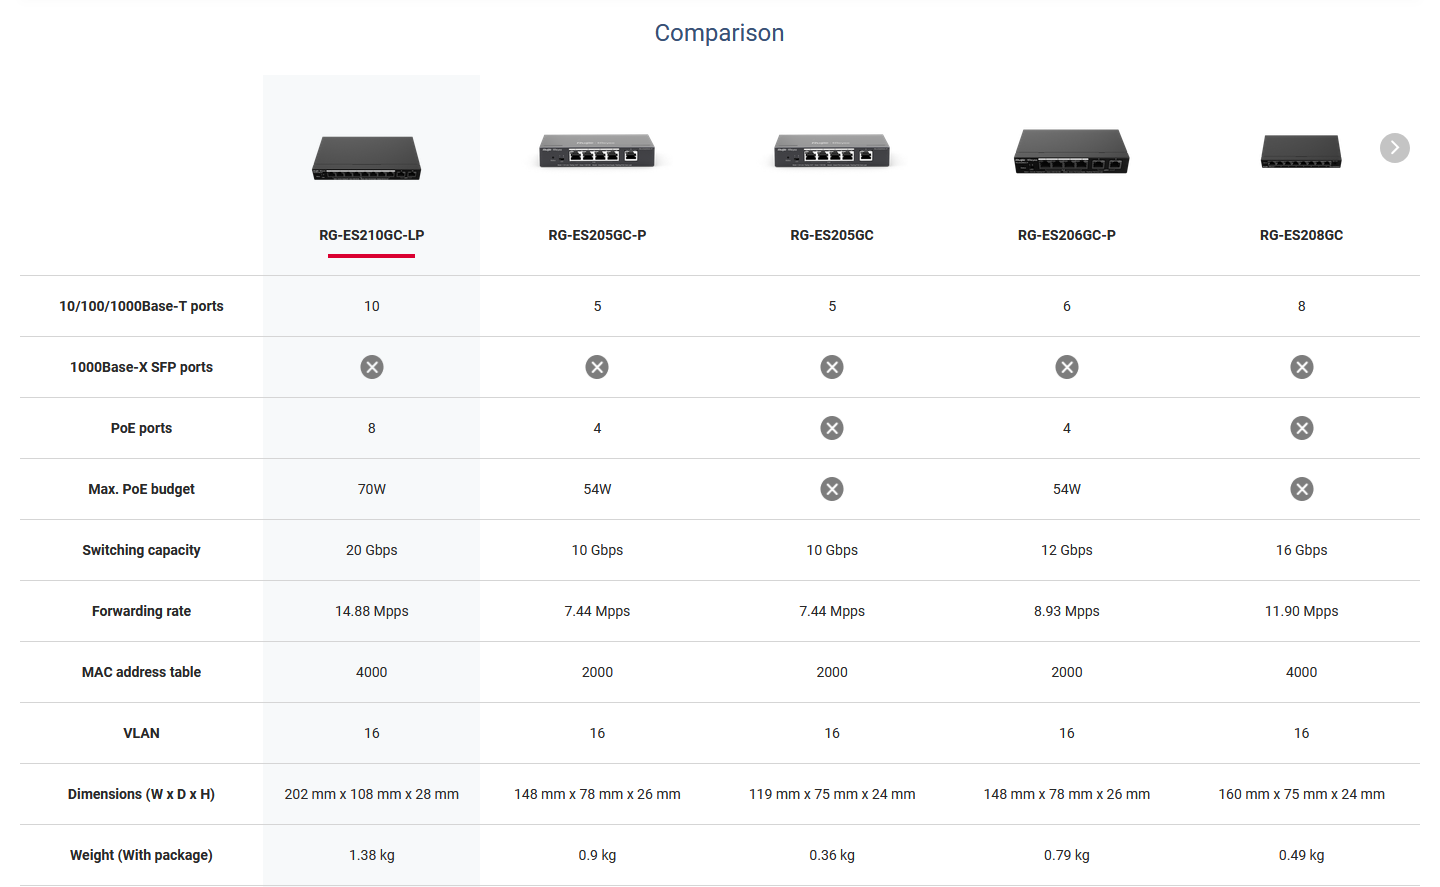Click the 202 mm x 108 mm x 28 mm dimensions
1440x887 pixels.
coord(372,794)
